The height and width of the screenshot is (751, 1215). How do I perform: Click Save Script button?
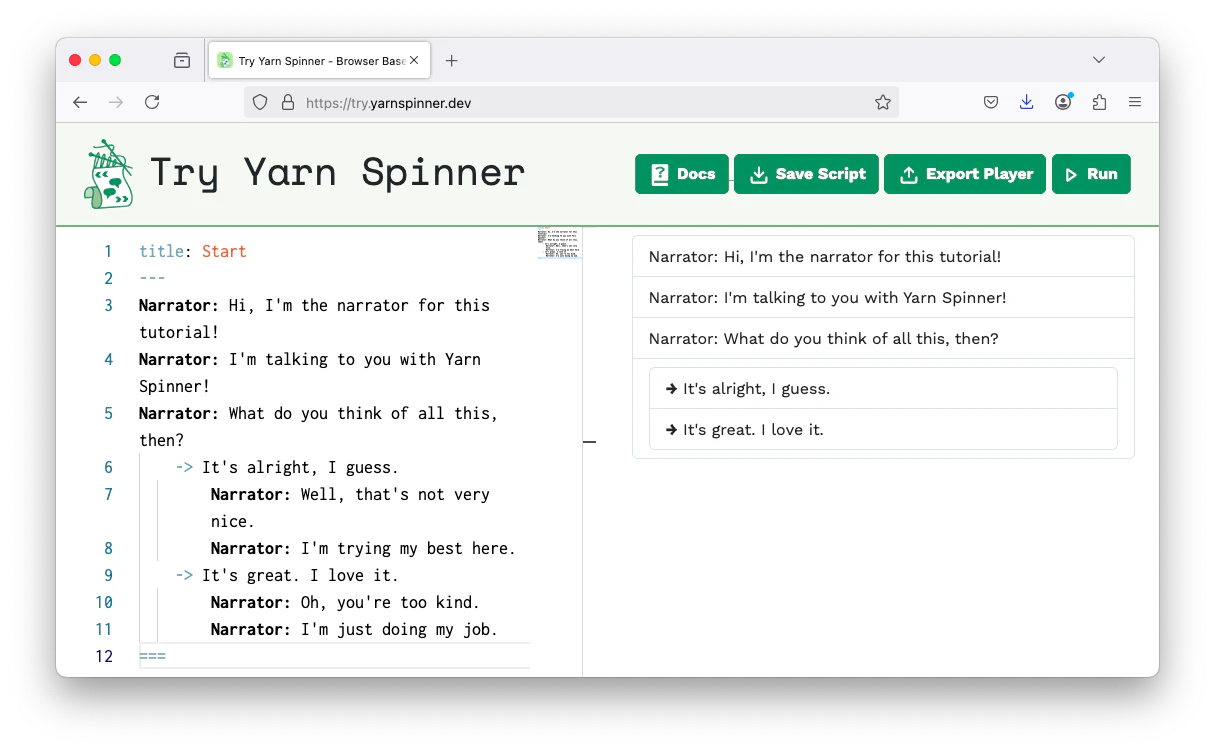(806, 174)
